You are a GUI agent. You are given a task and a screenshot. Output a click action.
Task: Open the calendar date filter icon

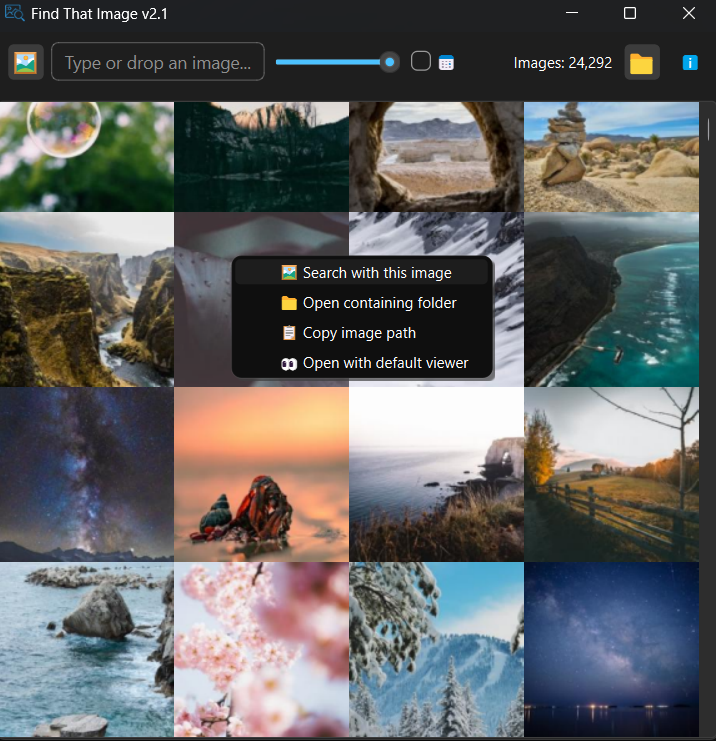[446, 62]
